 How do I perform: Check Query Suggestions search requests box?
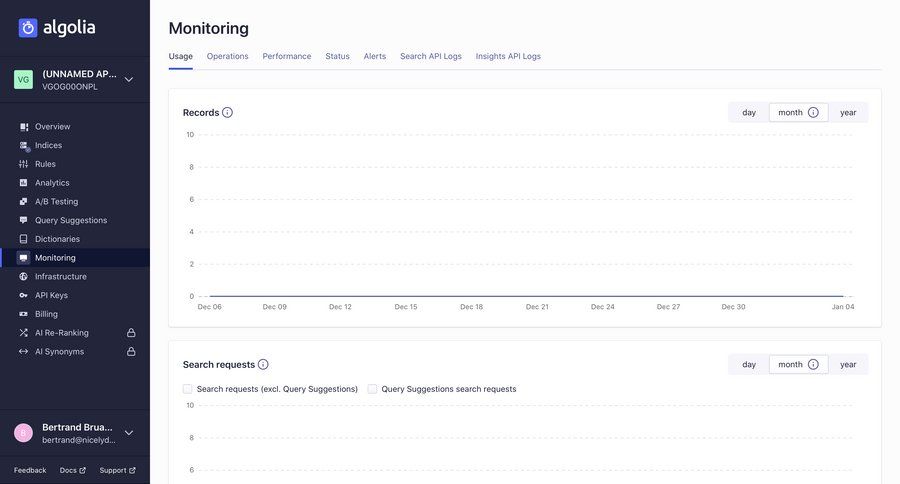[372, 389]
